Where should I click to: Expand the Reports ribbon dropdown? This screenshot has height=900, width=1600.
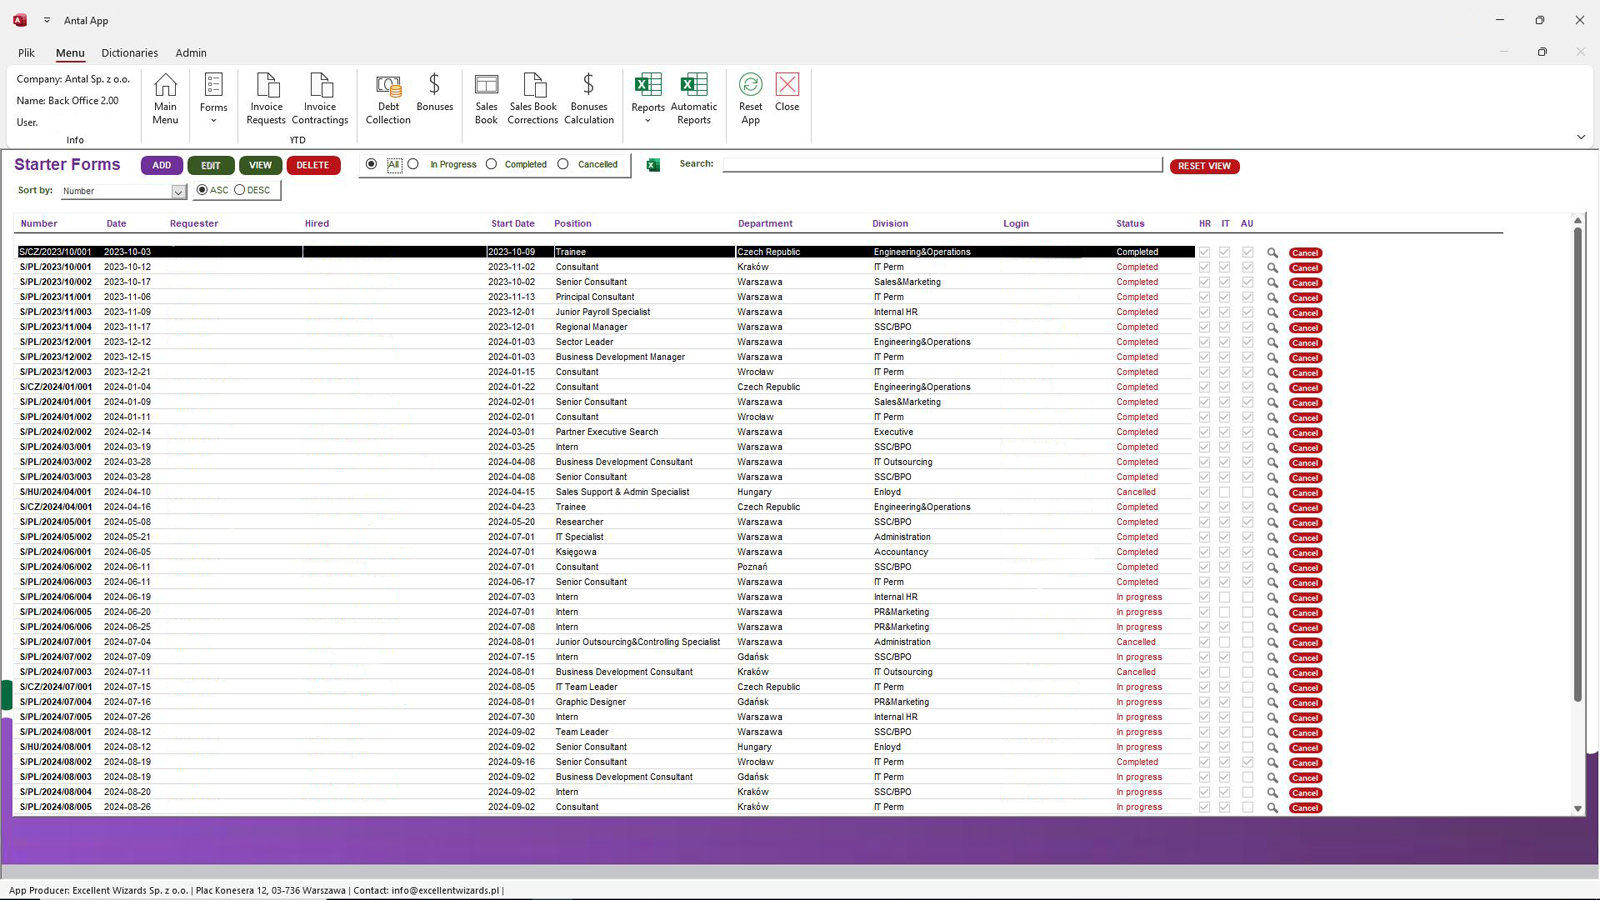(x=647, y=121)
